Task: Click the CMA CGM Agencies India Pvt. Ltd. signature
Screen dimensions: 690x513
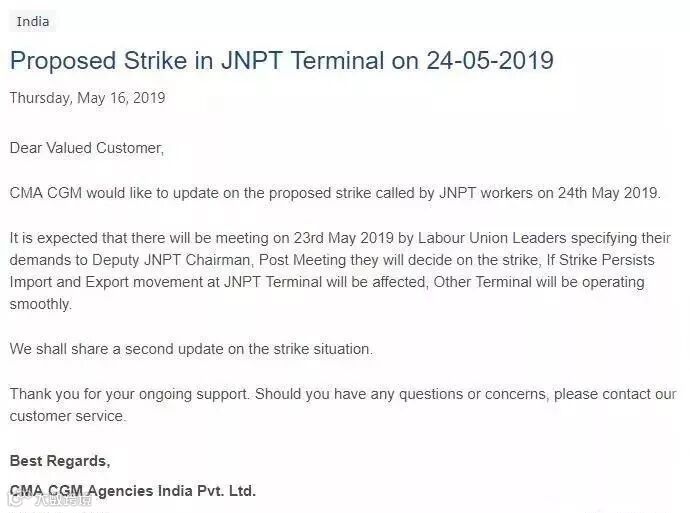Action: [x=133, y=491]
